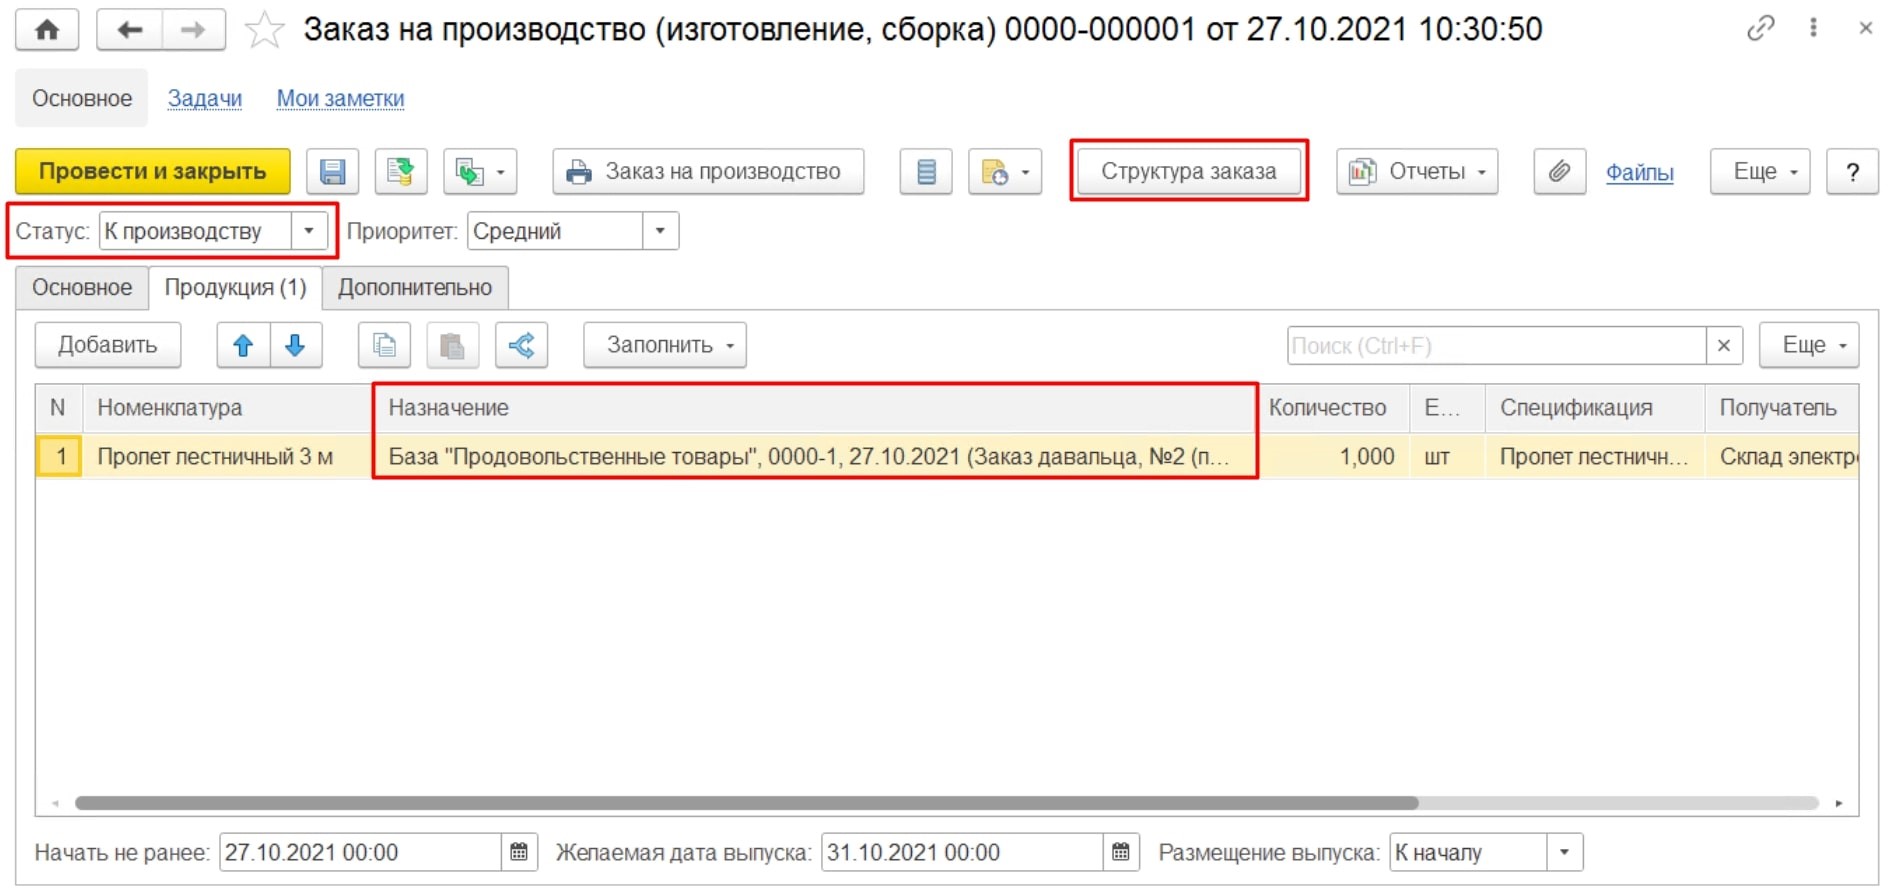Open the Отчеты dropdown
Screen dimensions: 1890x895
point(1417,172)
